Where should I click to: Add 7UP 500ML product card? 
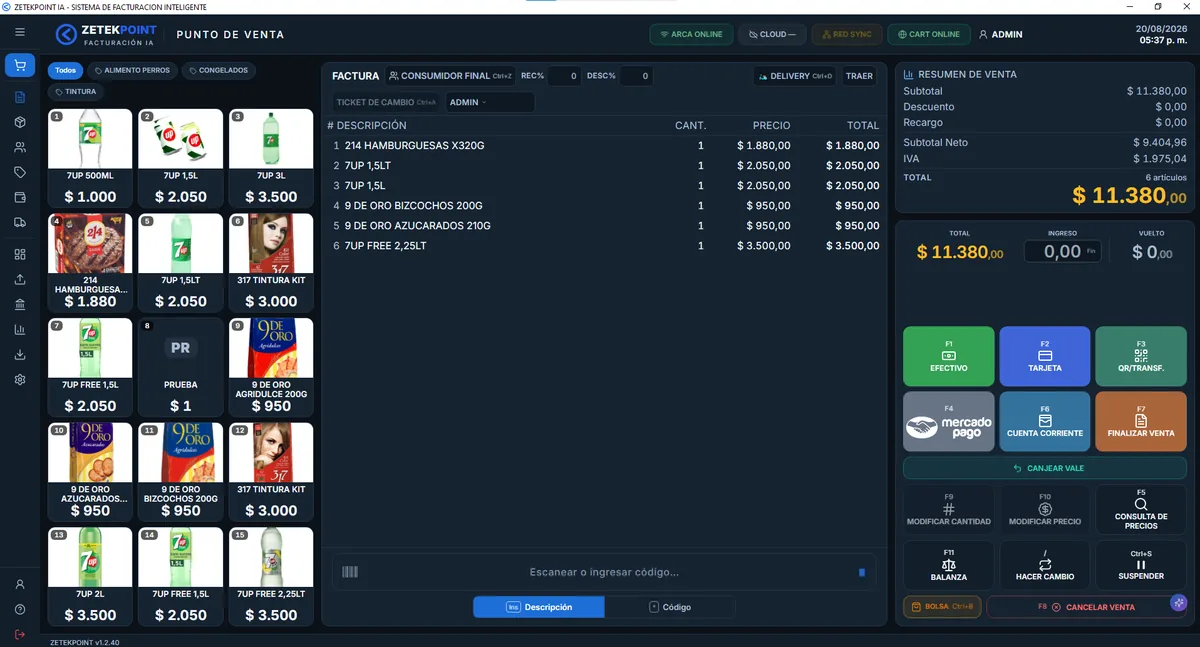tap(90, 158)
